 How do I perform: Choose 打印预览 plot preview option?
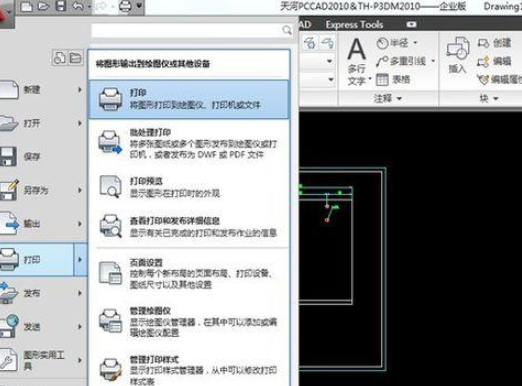coord(189,187)
